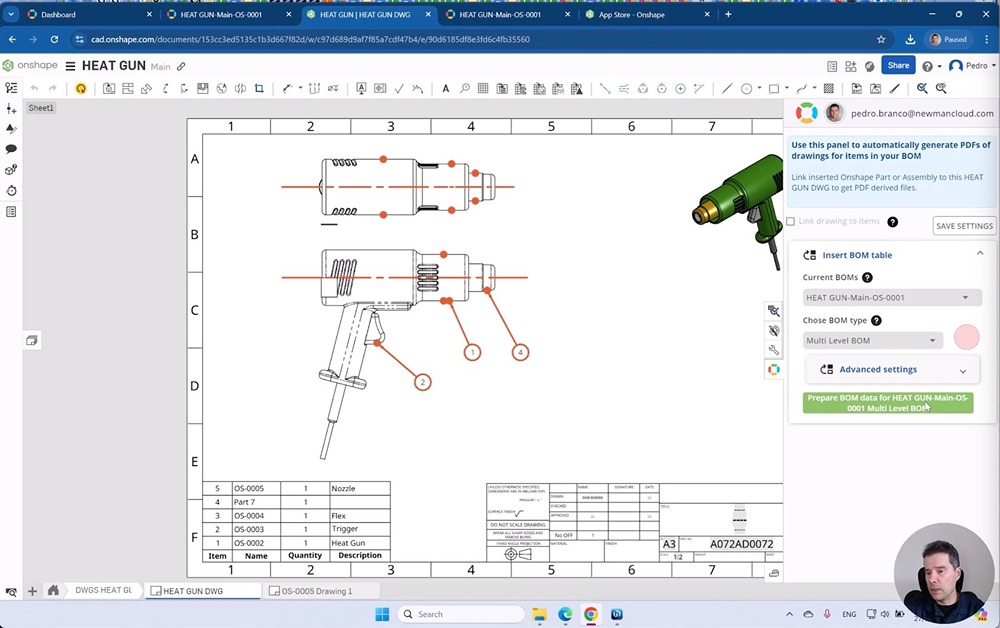The height and width of the screenshot is (628, 1000).
Task: Click the pink circle beside BOM type
Action: coord(966,337)
